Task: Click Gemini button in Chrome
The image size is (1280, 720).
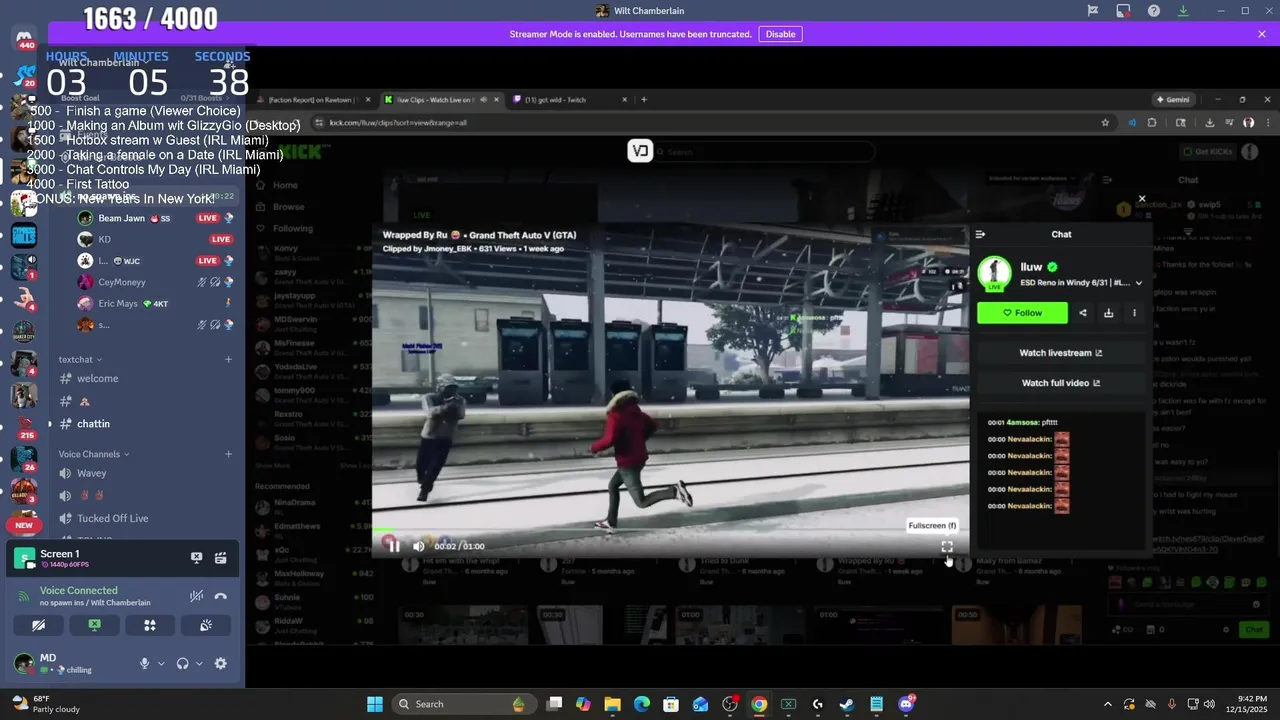Action: click(1174, 100)
